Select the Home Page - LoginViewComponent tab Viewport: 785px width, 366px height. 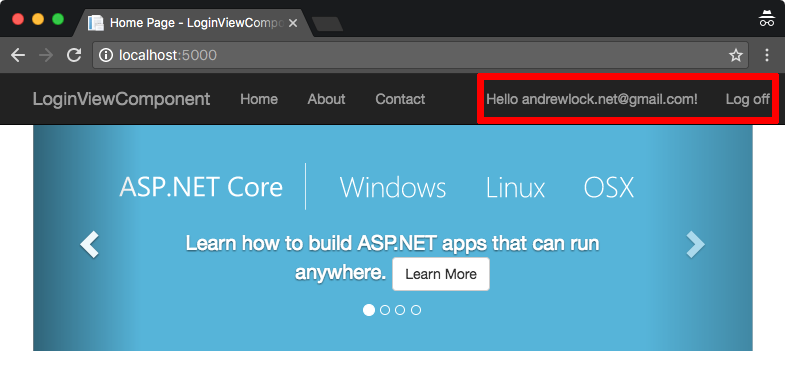193,23
